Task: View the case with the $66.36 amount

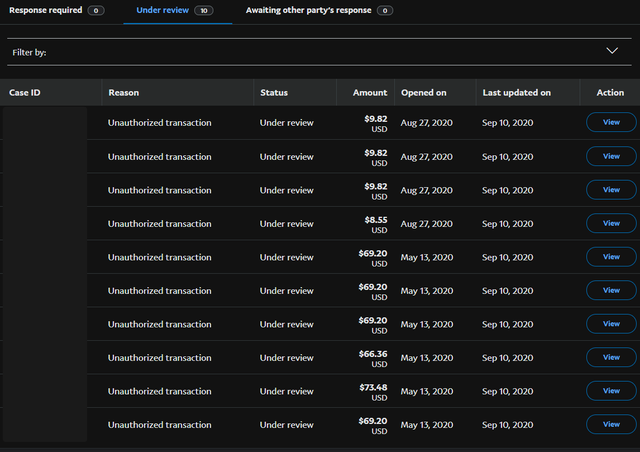Action: click(x=611, y=357)
